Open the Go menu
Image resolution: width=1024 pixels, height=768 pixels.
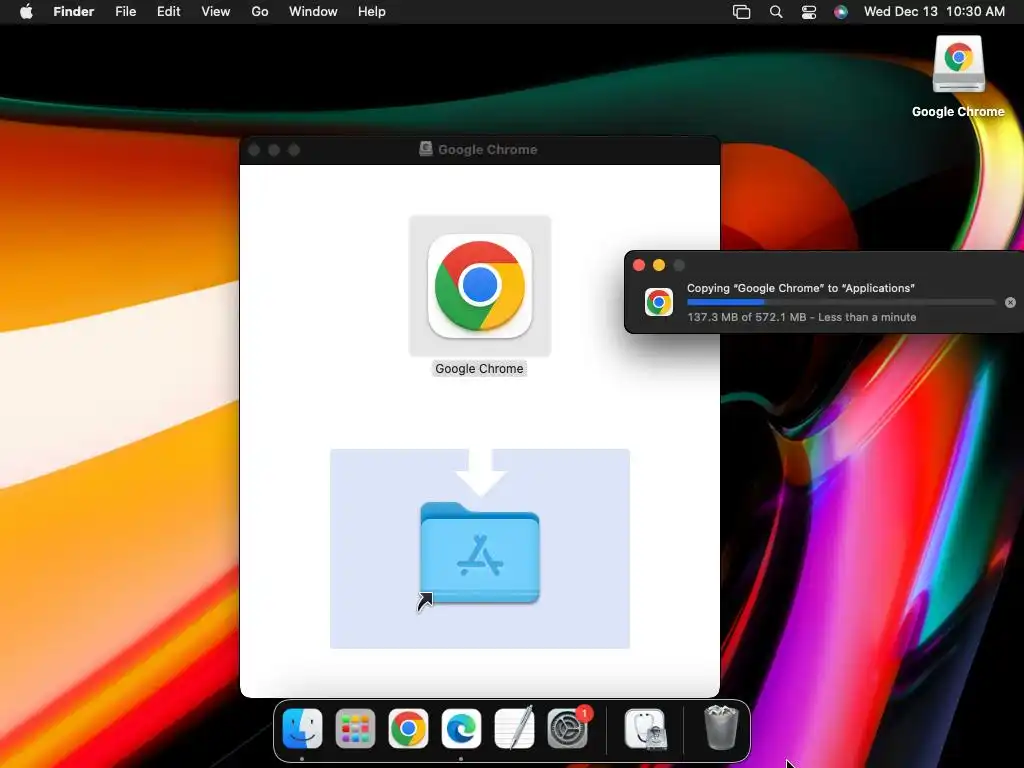click(x=260, y=12)
